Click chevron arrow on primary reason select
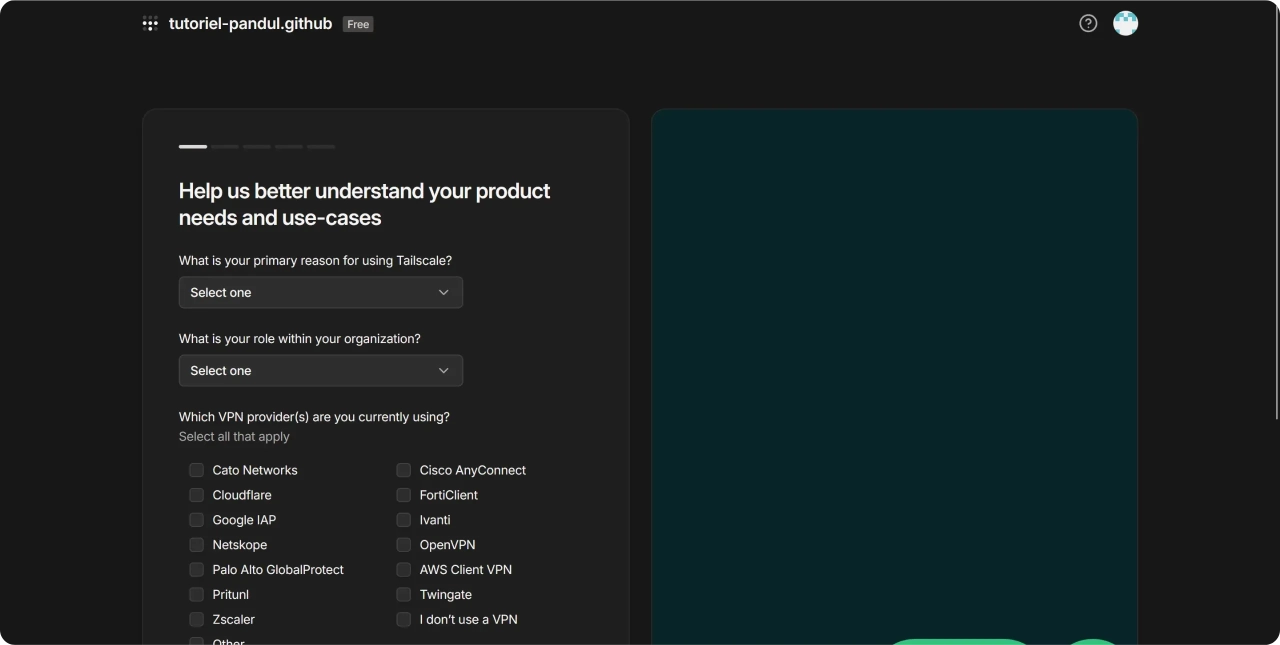 [x=444, y=292]
